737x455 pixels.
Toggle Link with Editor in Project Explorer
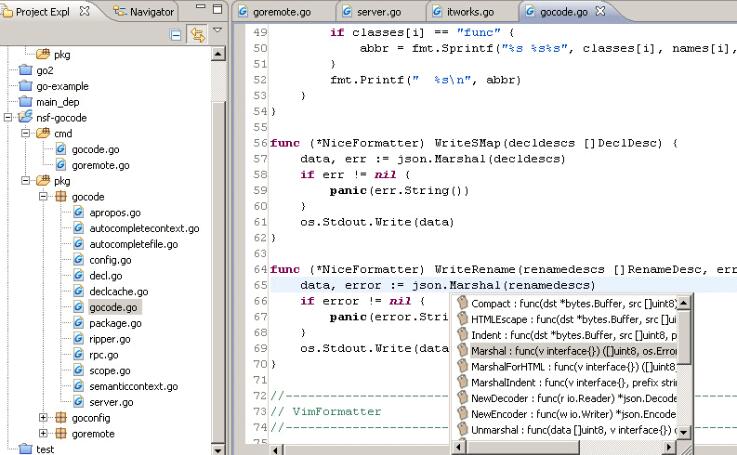click(198, 35)
